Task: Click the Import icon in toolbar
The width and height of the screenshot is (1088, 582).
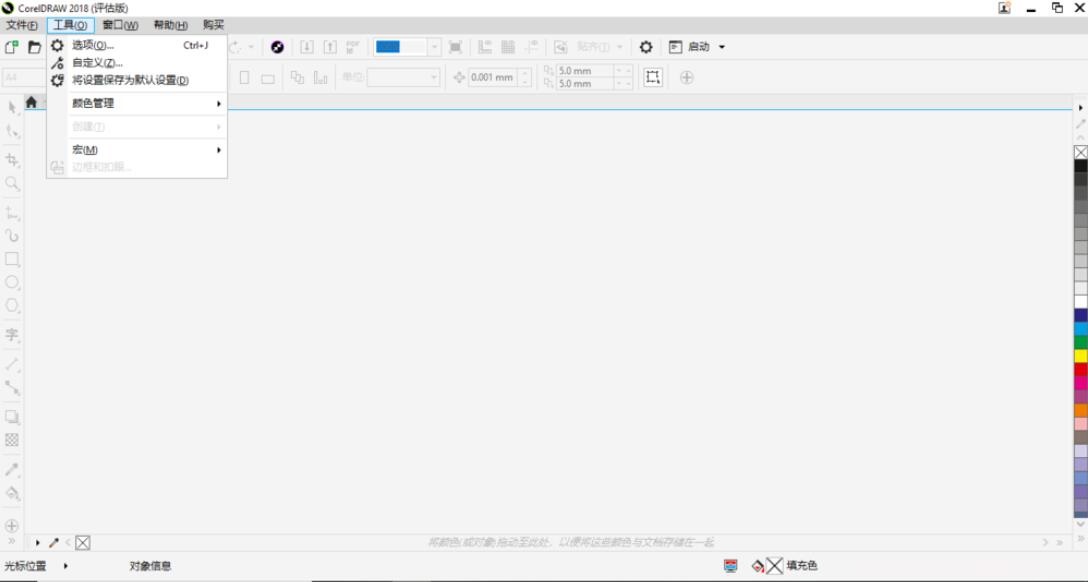Action: 307,47
